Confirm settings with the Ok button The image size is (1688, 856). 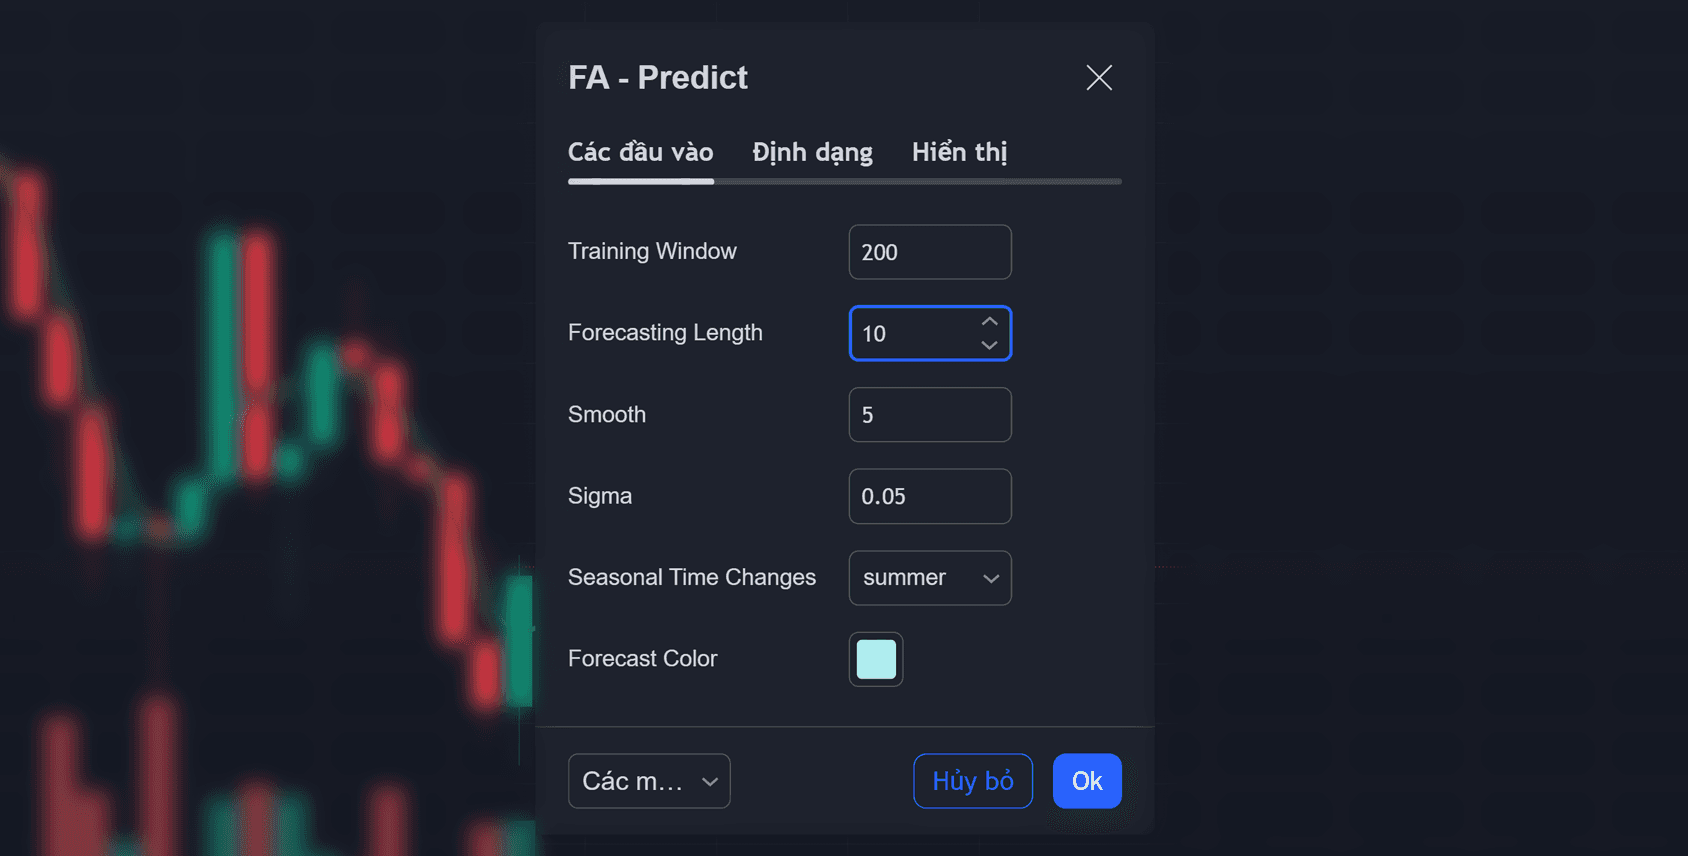click(x=1087, y=781)
